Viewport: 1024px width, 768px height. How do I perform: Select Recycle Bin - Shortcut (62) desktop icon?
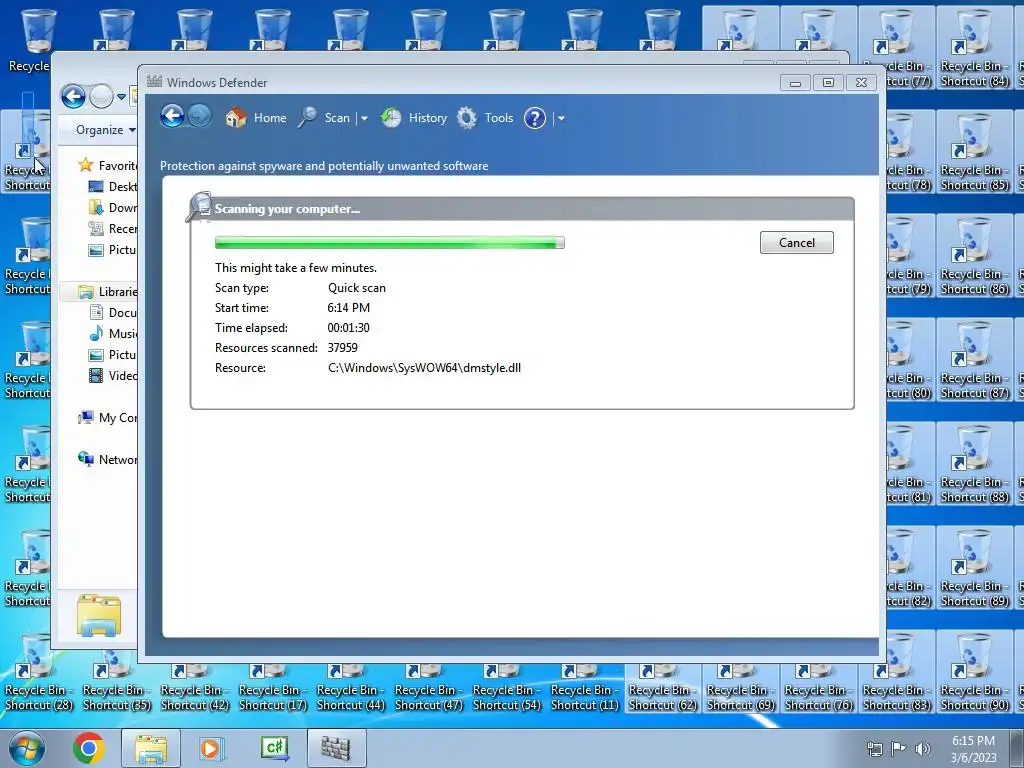click(x=663, y=688)
